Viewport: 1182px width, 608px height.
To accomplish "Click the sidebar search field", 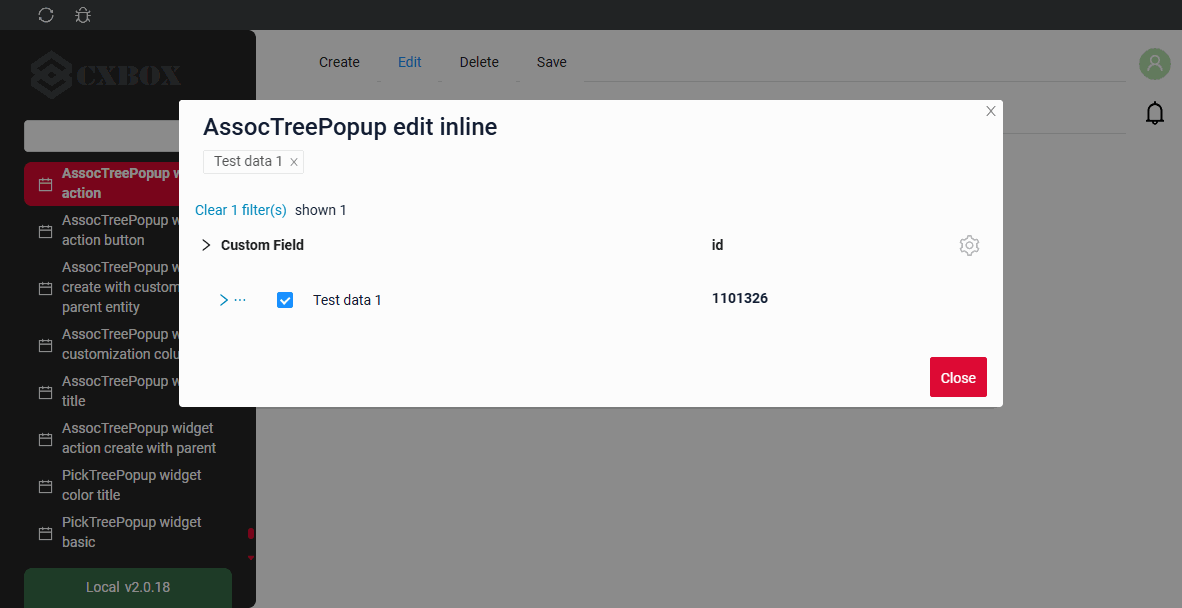I will tap(102, 136).
